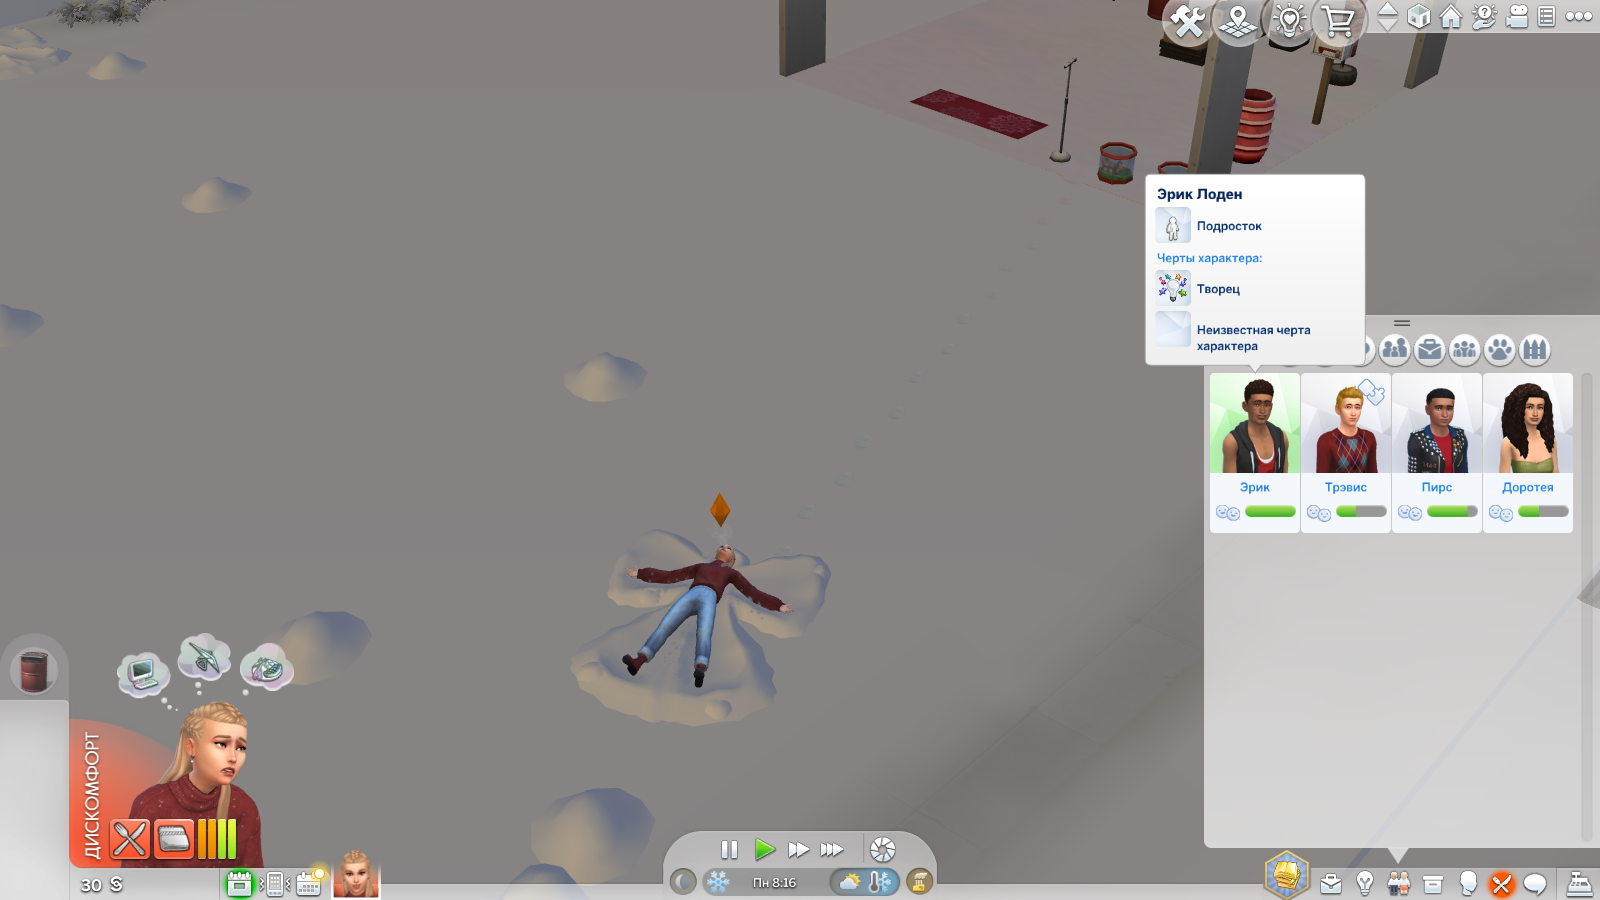Click the name label Эрик
This screenshot has height=900, width=1600.
1255,488
